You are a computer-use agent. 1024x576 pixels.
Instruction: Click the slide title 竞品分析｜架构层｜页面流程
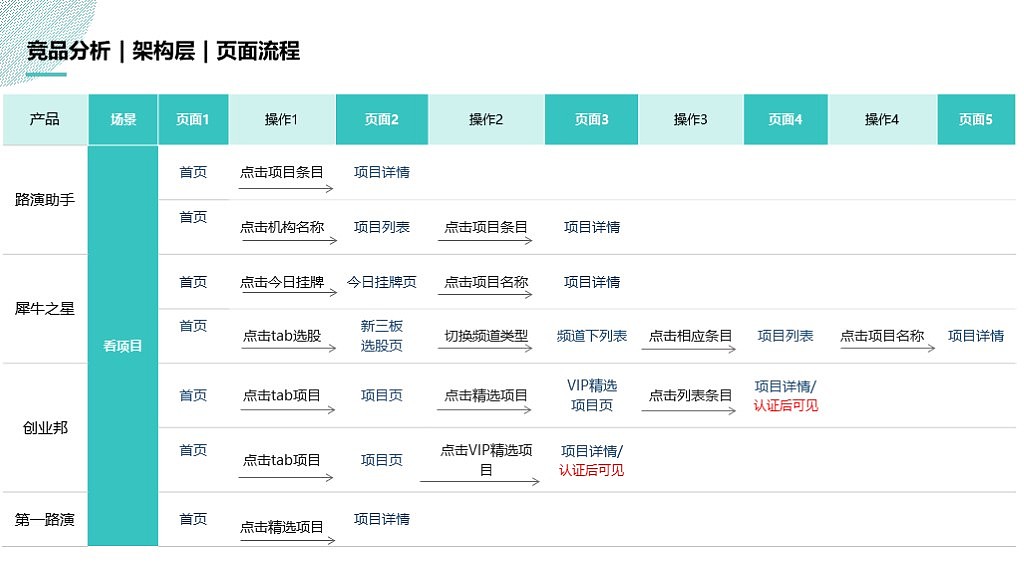pyautogui.click(x=163, y=51)
